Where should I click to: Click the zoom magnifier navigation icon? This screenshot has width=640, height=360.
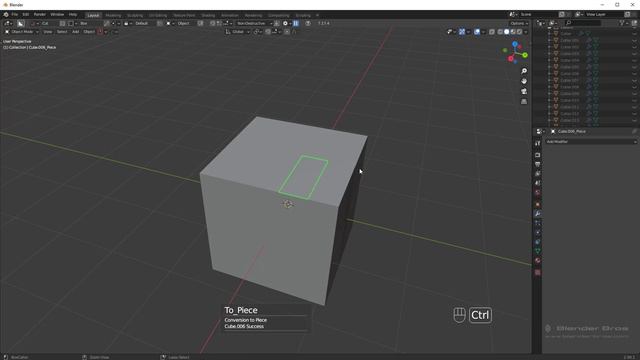pos(524,71)
